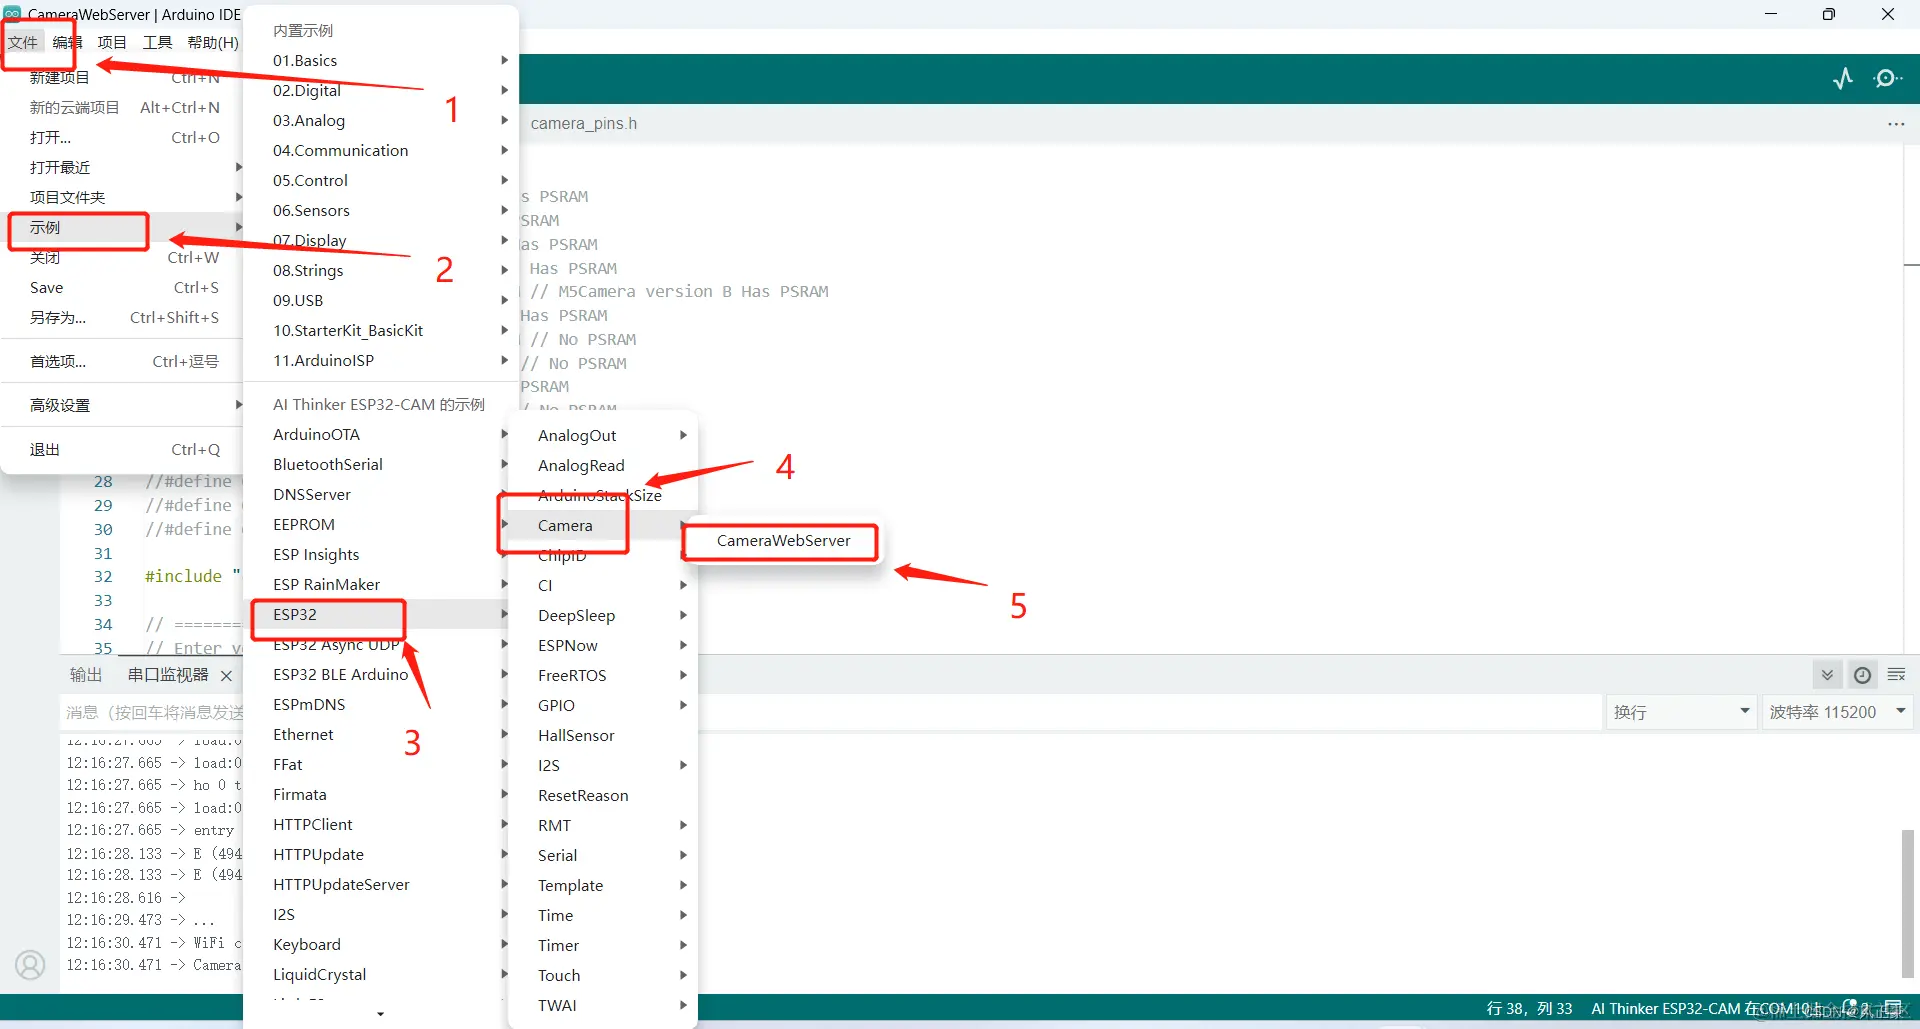
Task: Open the line ending 换行 dropdown
Action: coord(1681,712)
